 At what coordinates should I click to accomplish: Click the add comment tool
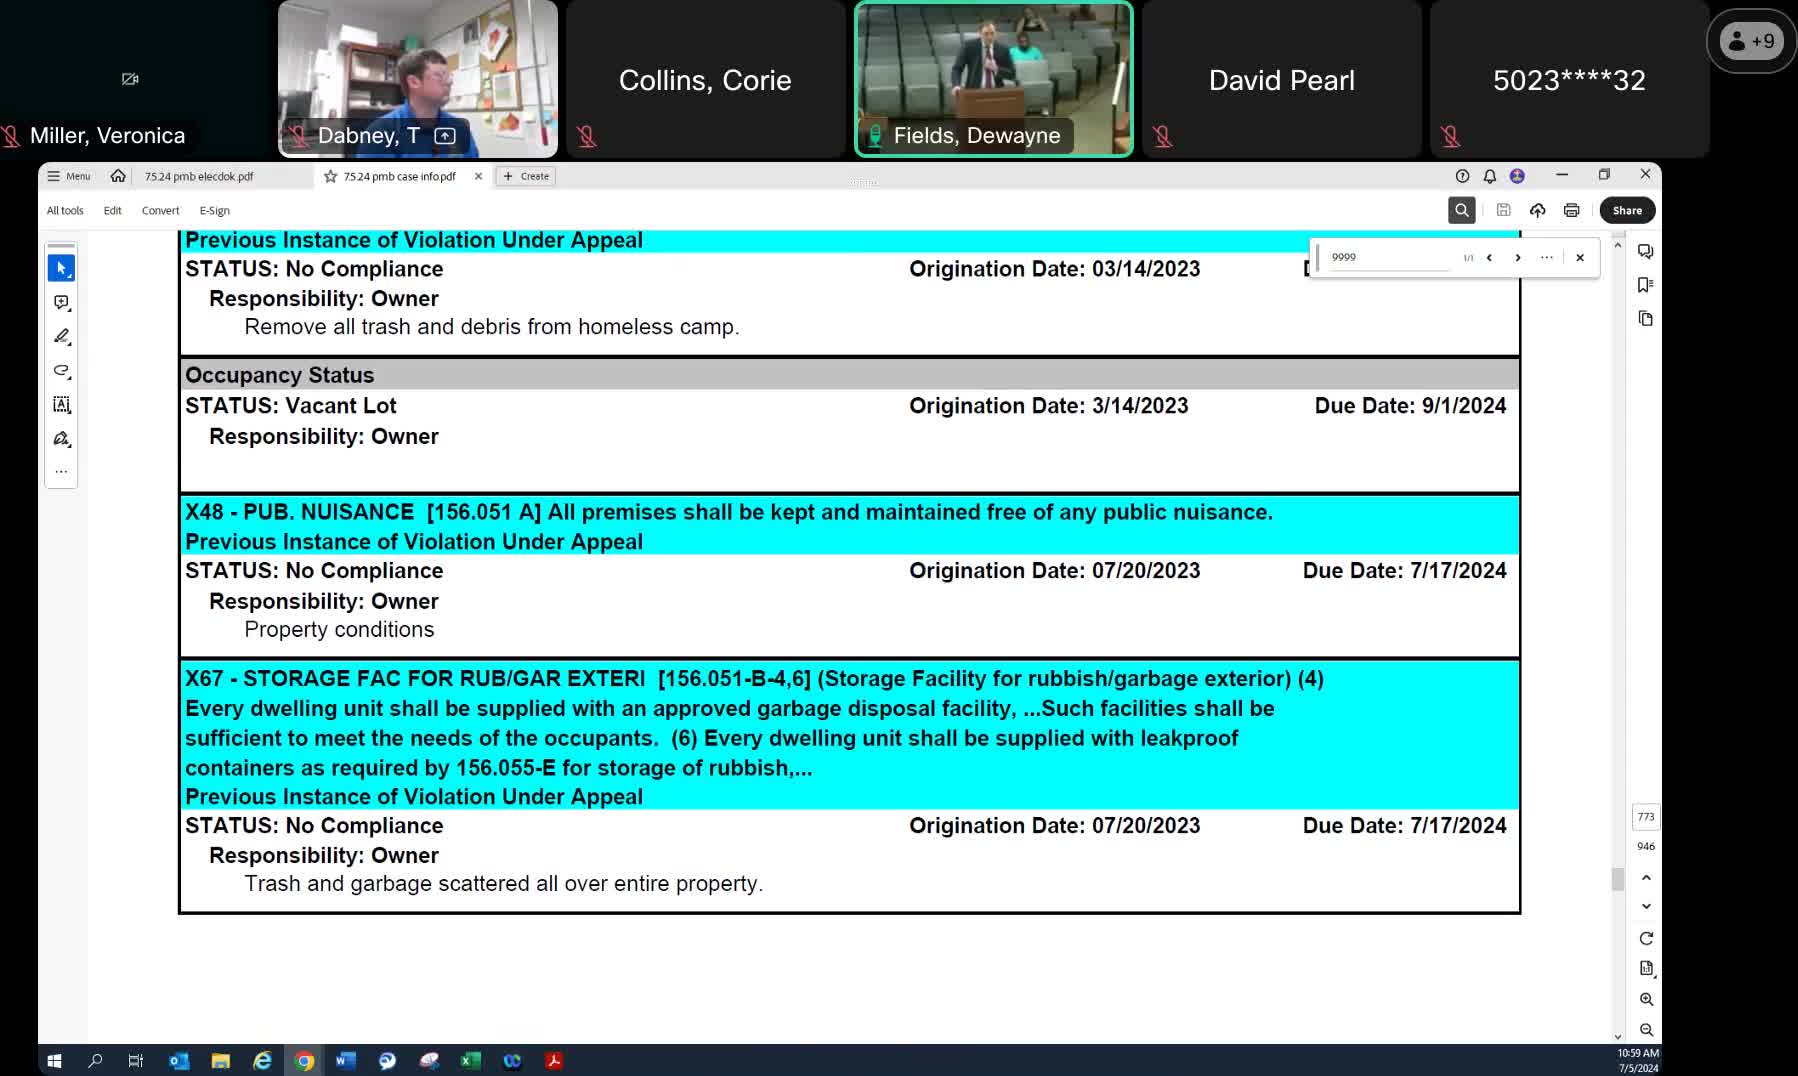[x=61, y=302]
